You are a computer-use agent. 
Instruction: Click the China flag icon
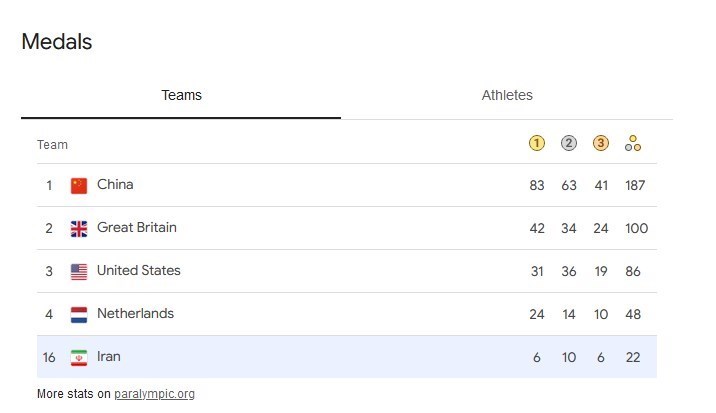coord(79,185)
